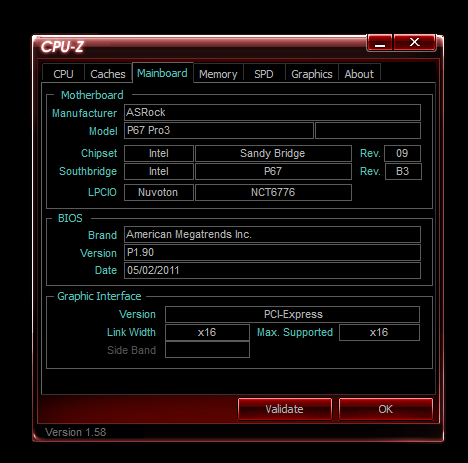Click the Version 1.58 status text

[x=75, y=432]
